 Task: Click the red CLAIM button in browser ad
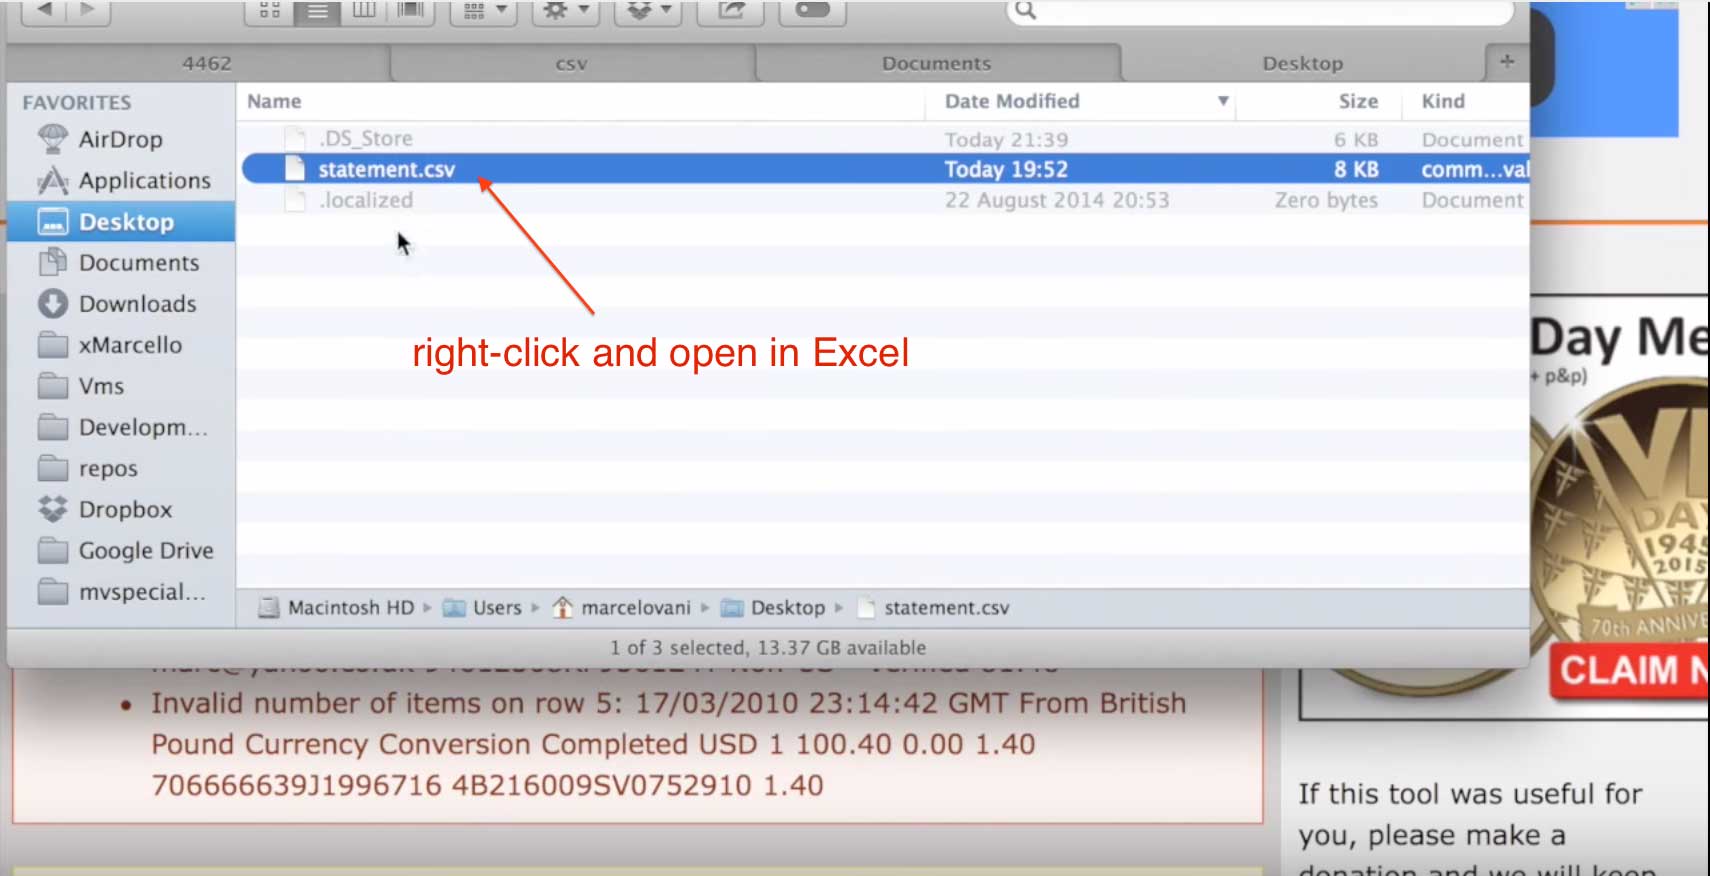(x=1630, y=671)
